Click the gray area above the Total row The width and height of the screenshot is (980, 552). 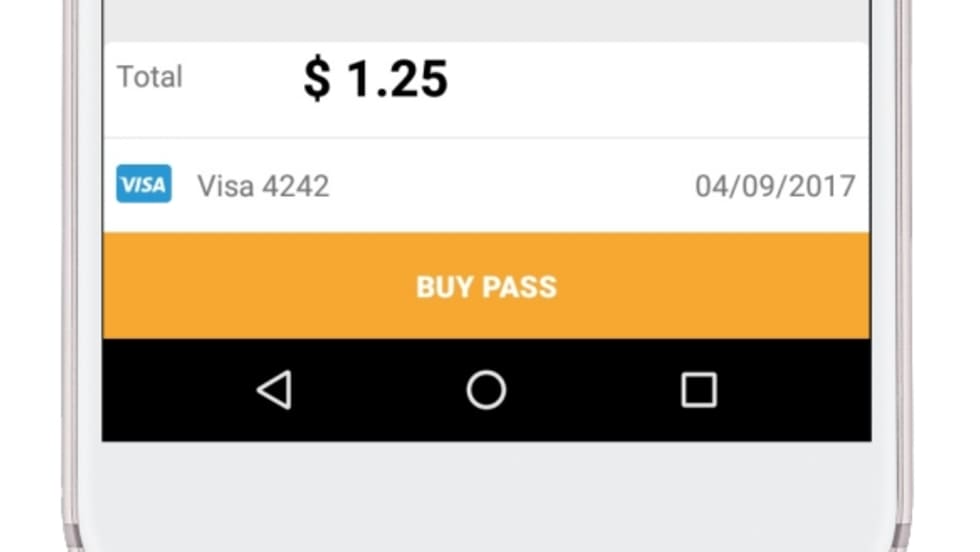pyautogui.click(x=486, y=20)
